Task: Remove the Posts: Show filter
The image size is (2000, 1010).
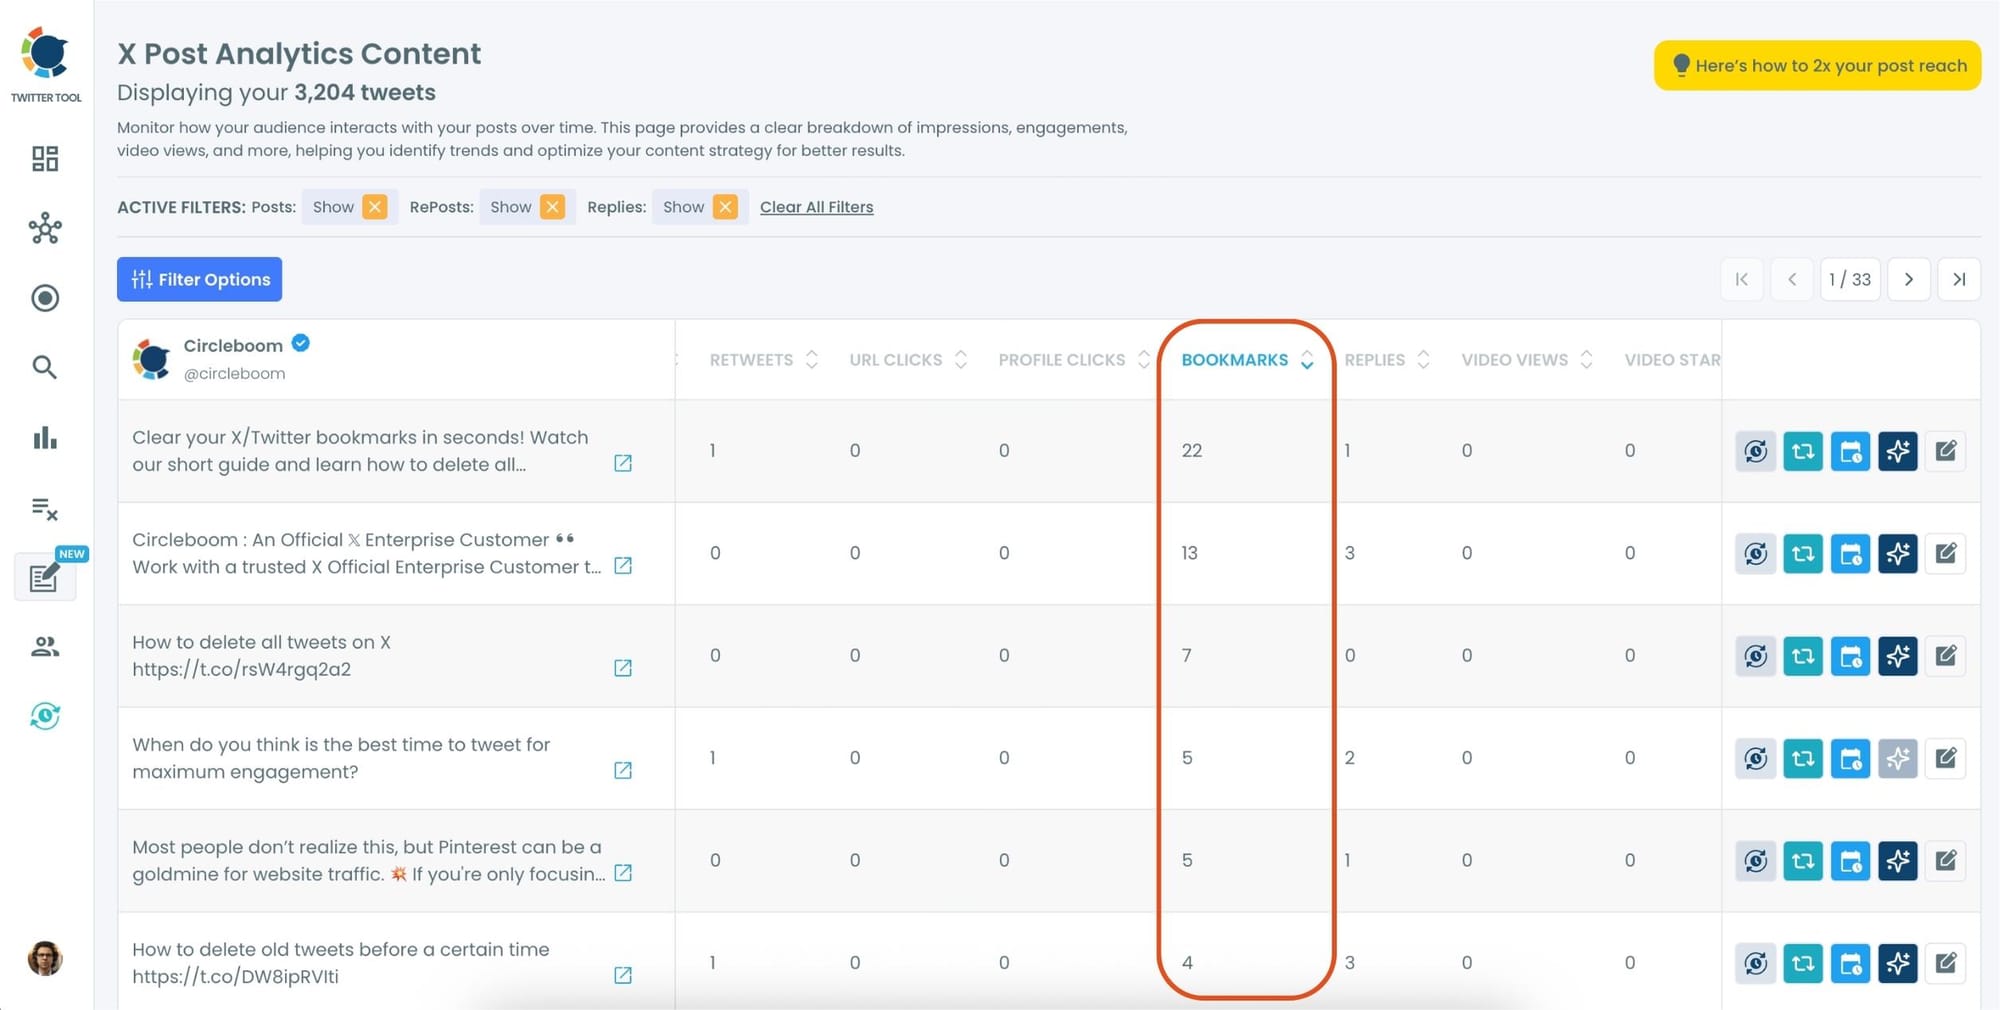Action: click(x=375, y=207)
